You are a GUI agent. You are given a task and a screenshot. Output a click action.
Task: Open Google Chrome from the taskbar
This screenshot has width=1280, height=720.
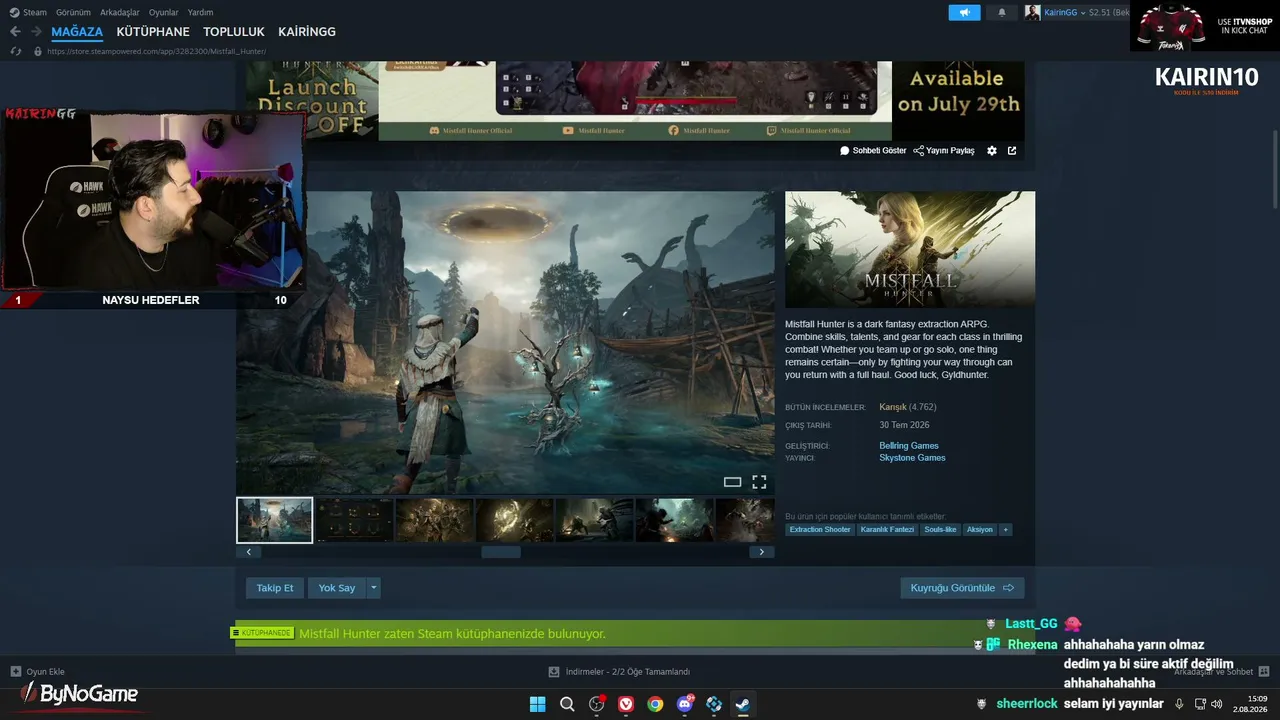point(655,704)
